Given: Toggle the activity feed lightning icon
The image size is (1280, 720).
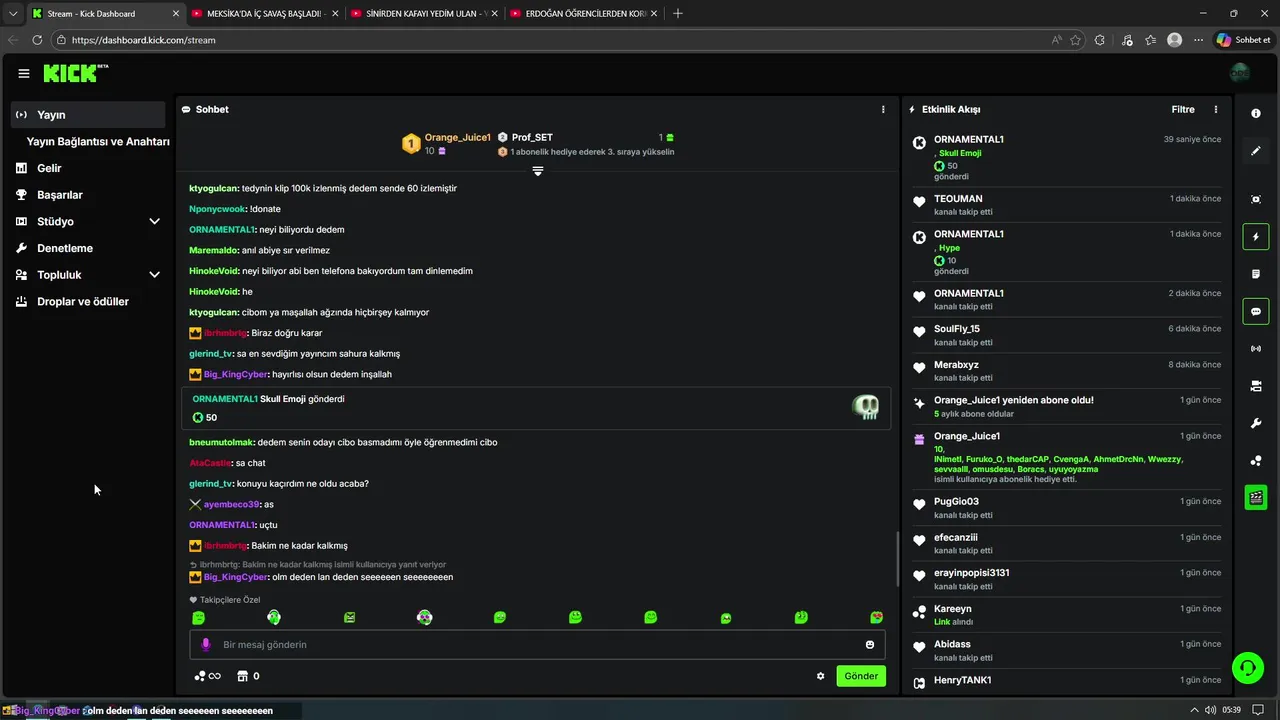Looking at the screenshot, I should tap(1256, 237).
